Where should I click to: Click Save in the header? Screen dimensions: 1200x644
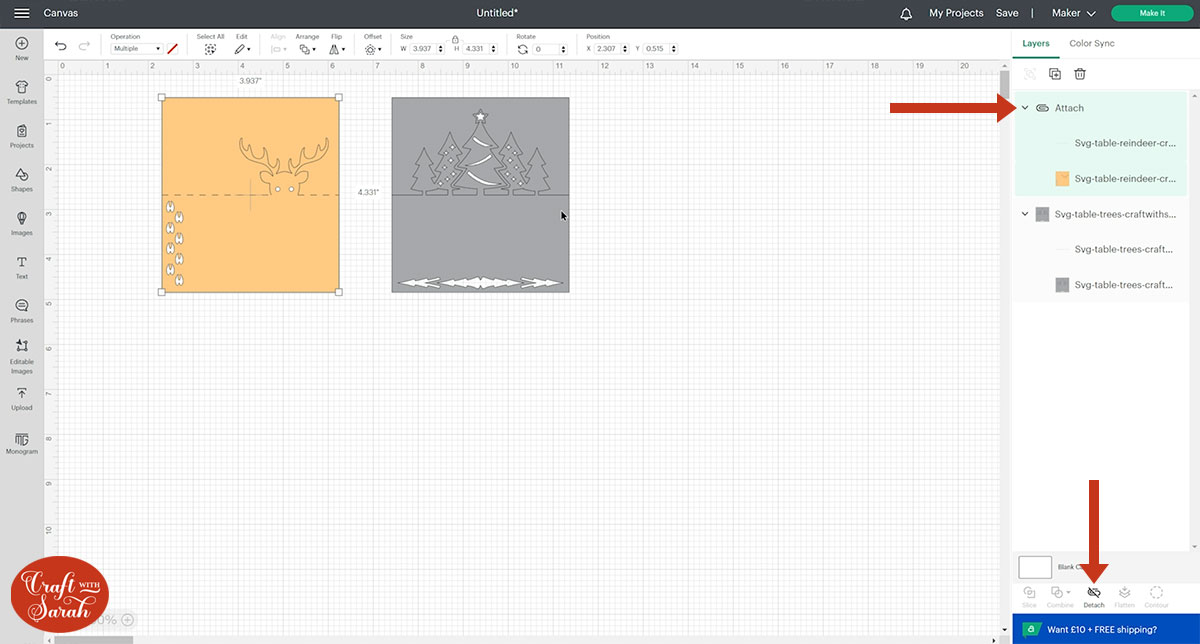pos(1007,14)
